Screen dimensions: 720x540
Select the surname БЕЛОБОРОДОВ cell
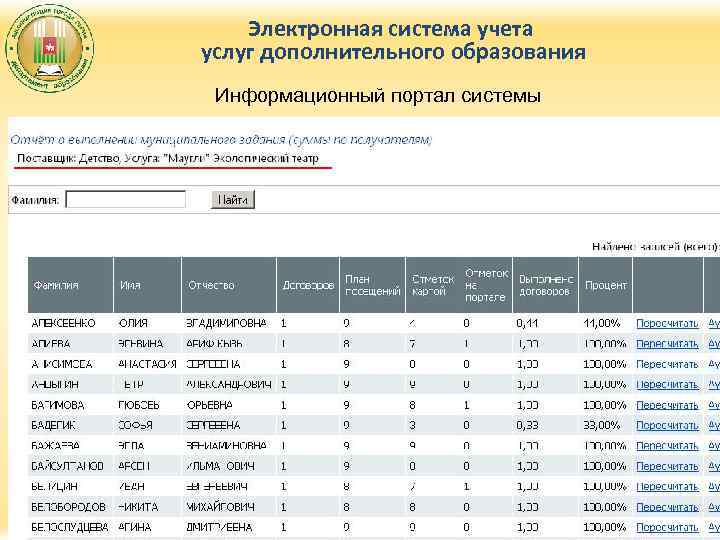pyautogui.click(x=68, y=507)
